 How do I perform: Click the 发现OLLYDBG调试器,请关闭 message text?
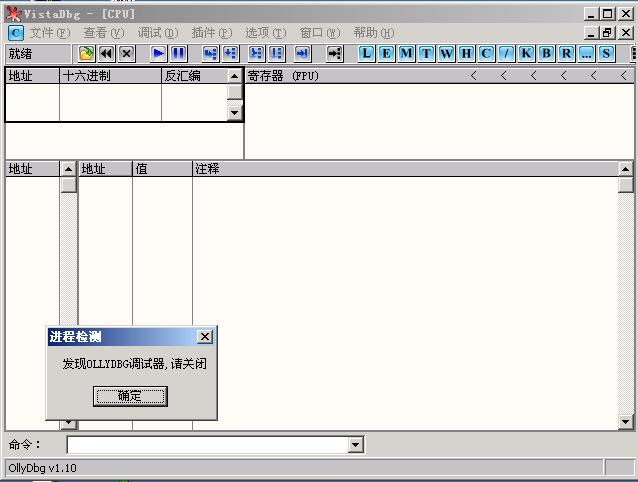pos(134,363)
